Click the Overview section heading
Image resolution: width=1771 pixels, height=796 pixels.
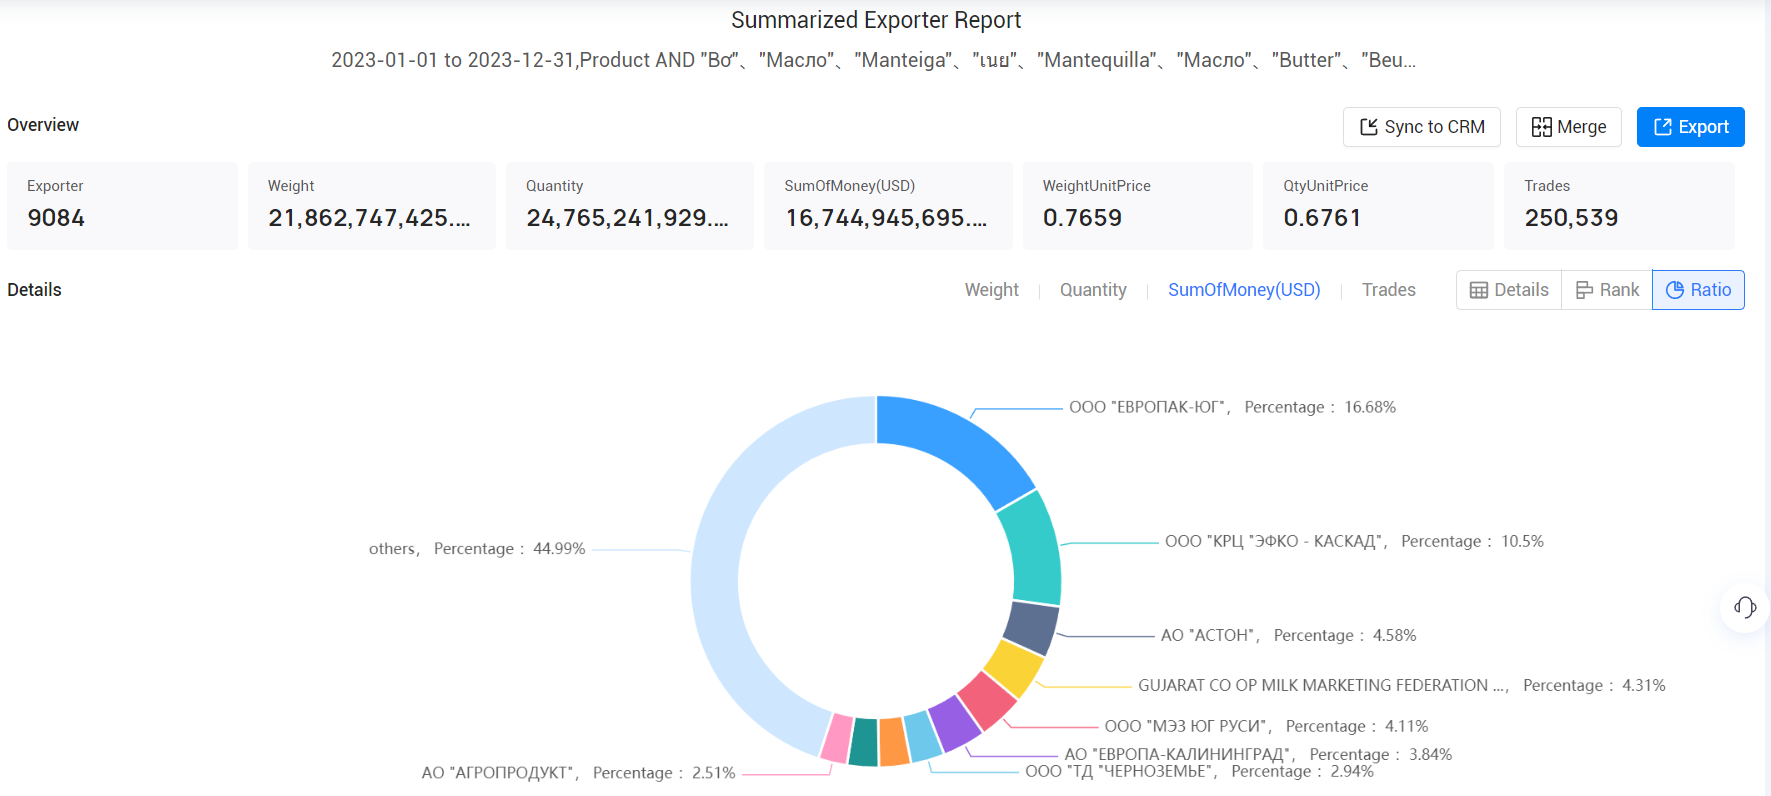(43, 125)
